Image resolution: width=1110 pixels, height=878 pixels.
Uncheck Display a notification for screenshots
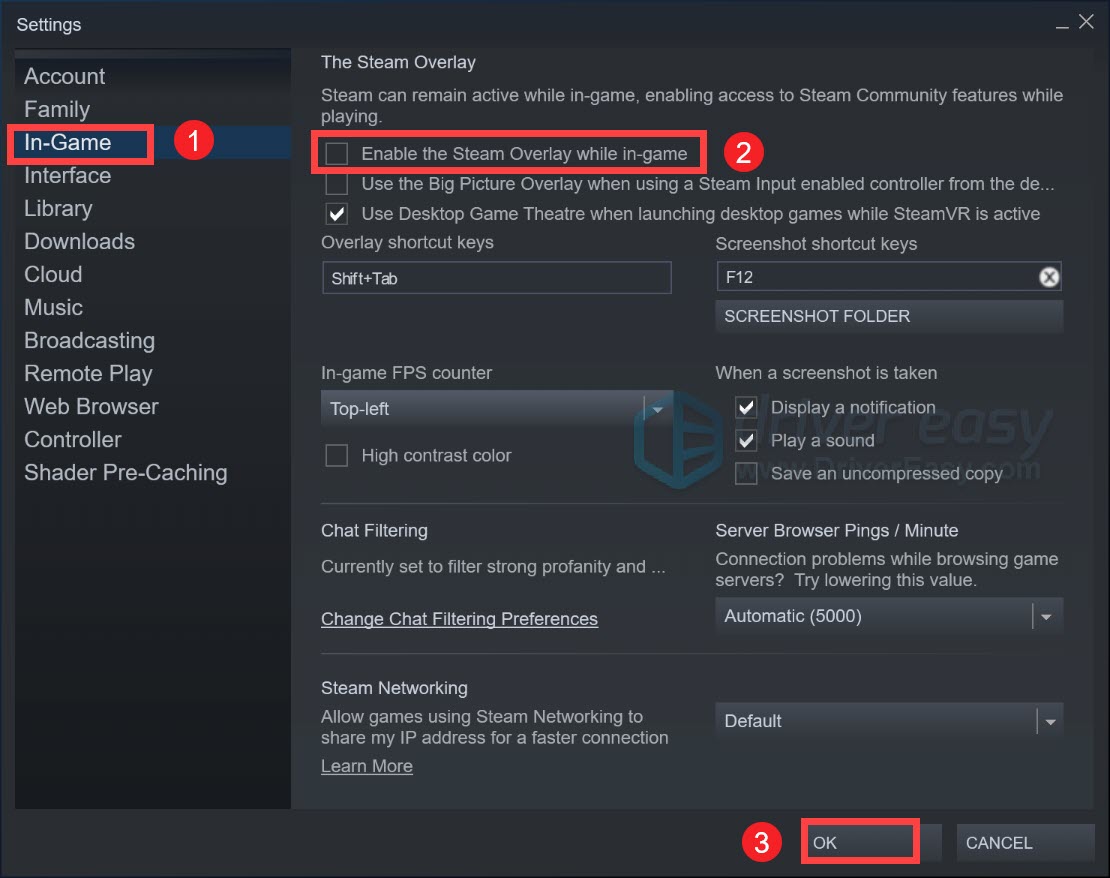746,408
